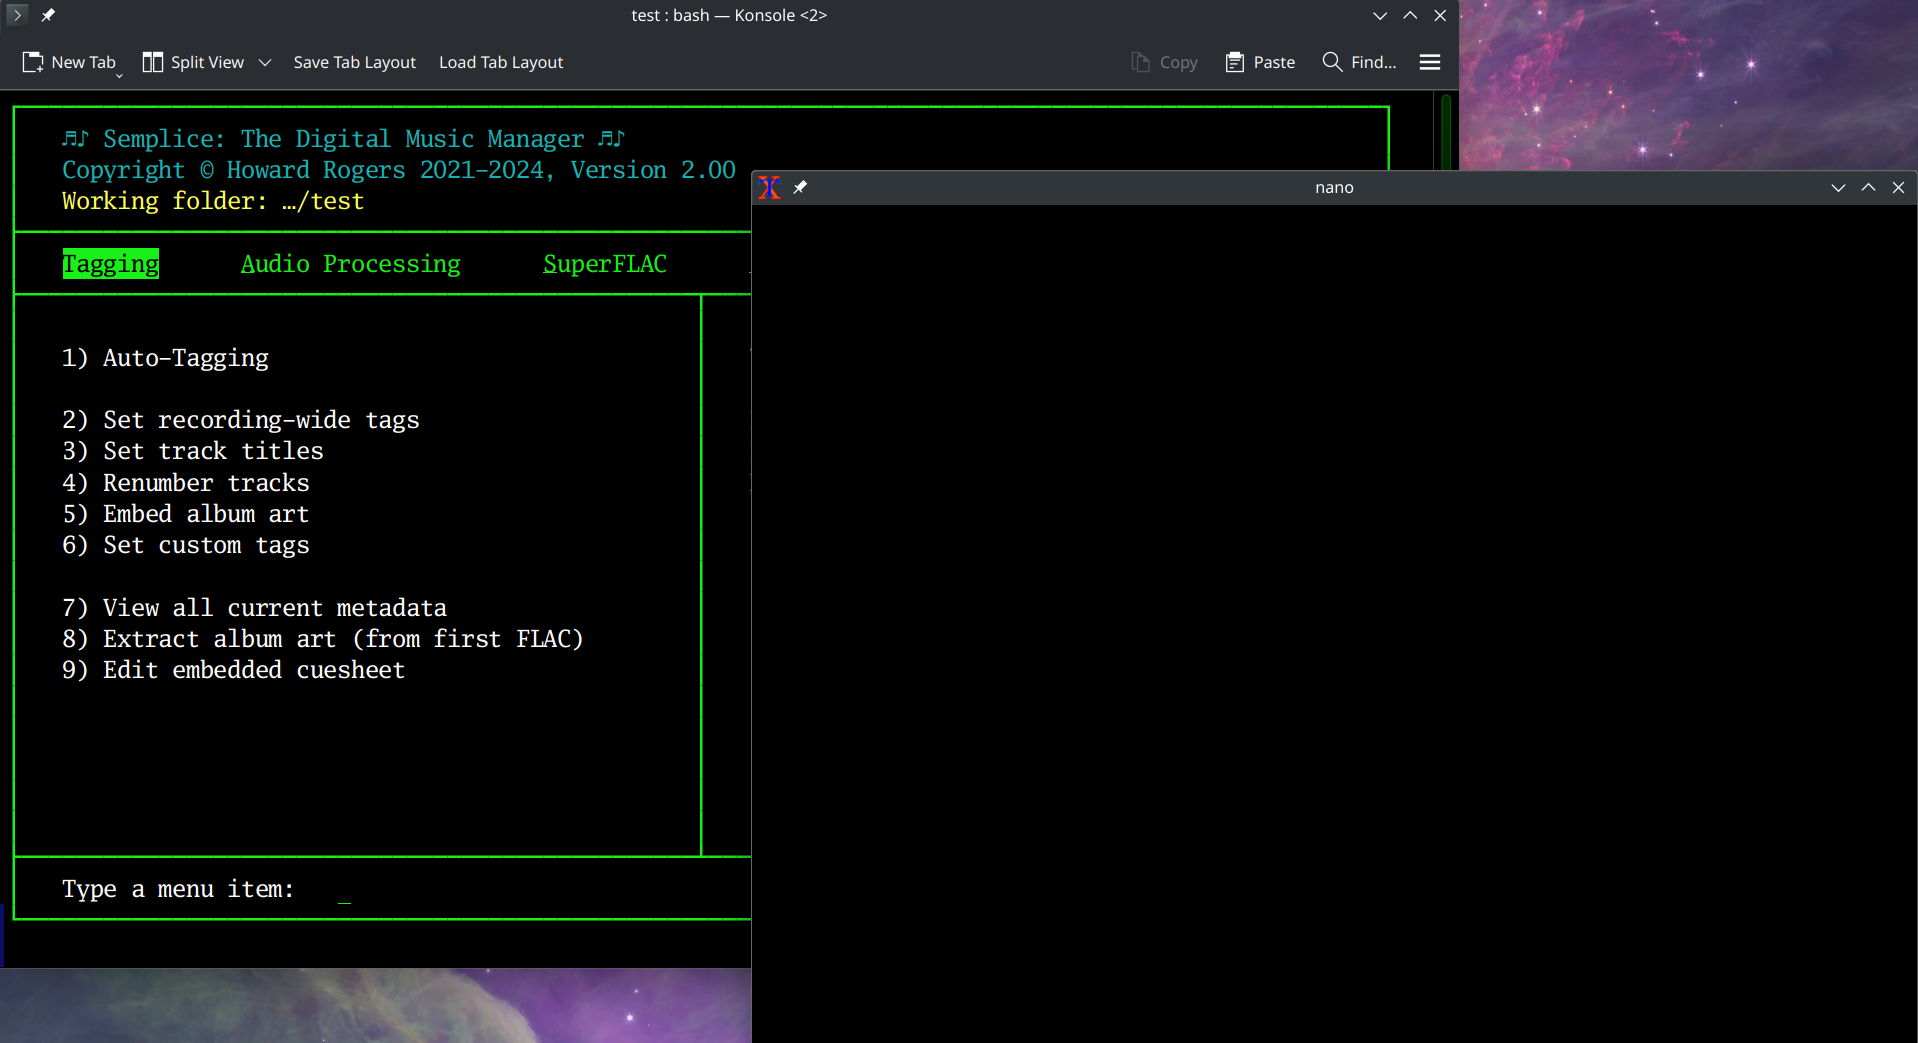Image resolution: width=1918 pixels, height=1043 pixels.
Task: Open Find using the magnifier icon
Action: [1332, 61]
